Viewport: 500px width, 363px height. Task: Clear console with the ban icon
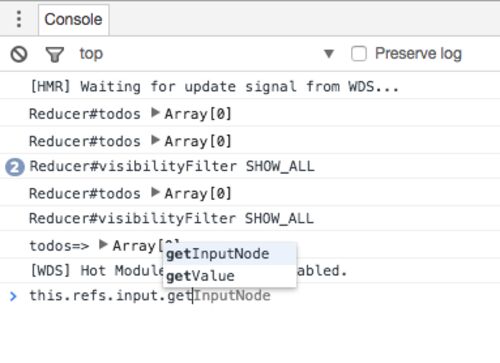pyautogui.click(x=19, y=54)
